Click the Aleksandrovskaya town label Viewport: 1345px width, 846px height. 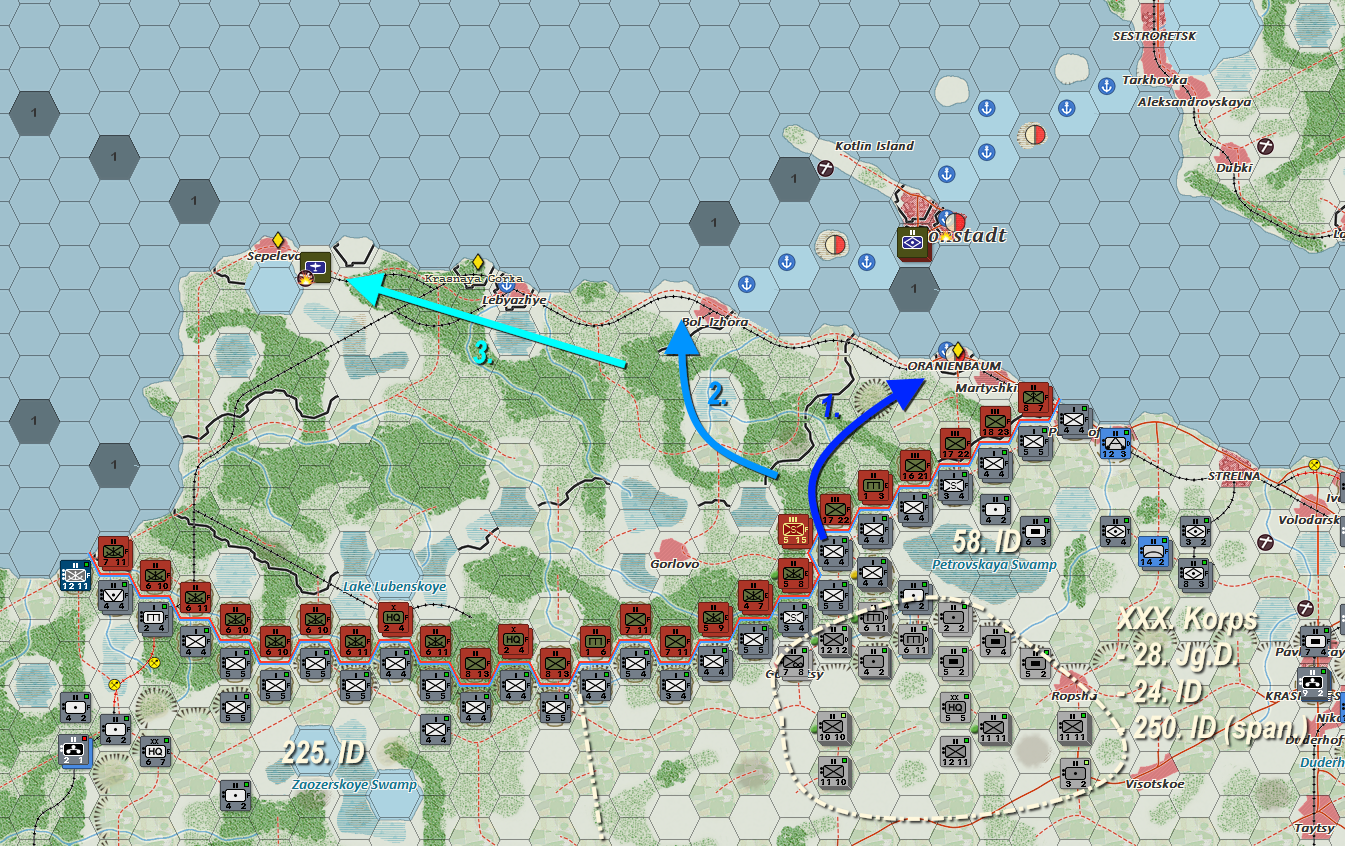click(x=1194, y=102)
